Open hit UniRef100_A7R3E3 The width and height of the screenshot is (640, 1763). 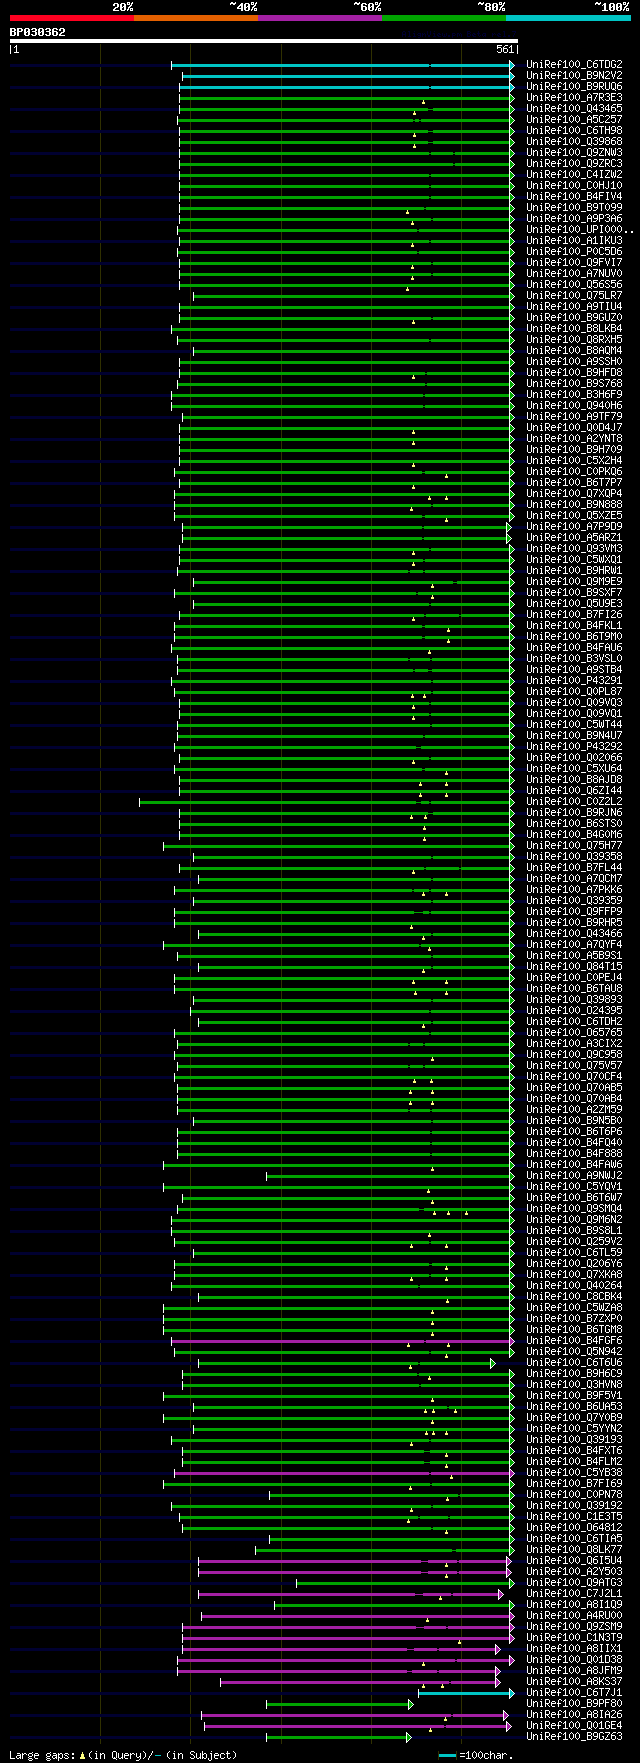tap(574, 97)
